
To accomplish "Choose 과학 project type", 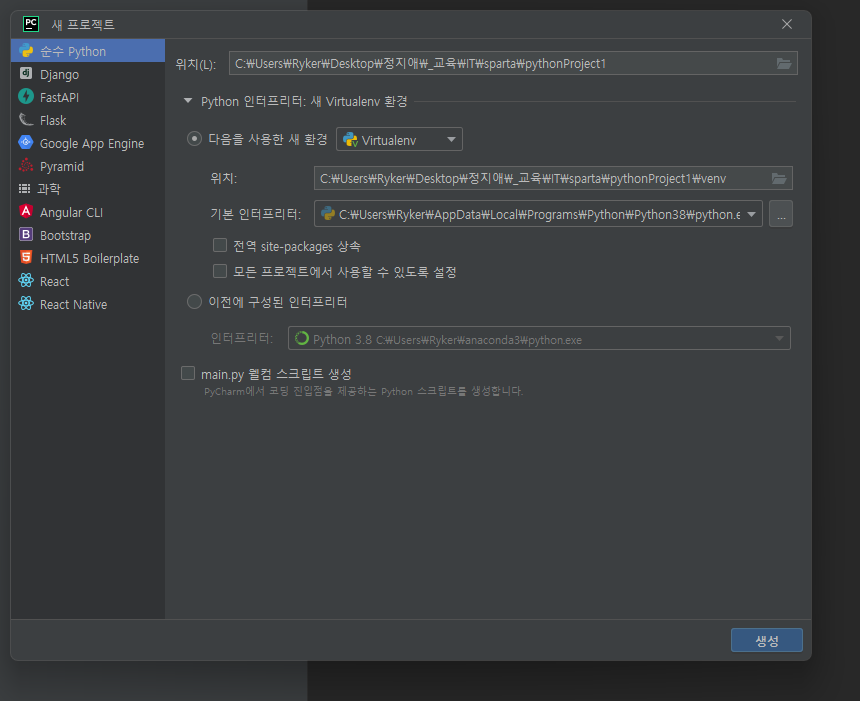I will point(88,189).
